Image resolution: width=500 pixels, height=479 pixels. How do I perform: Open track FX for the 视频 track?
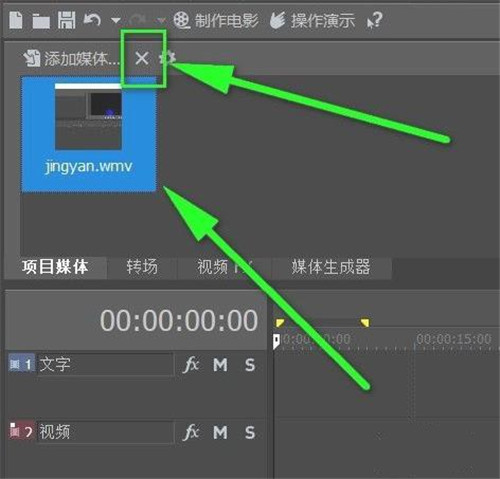[x=191, y=432]
